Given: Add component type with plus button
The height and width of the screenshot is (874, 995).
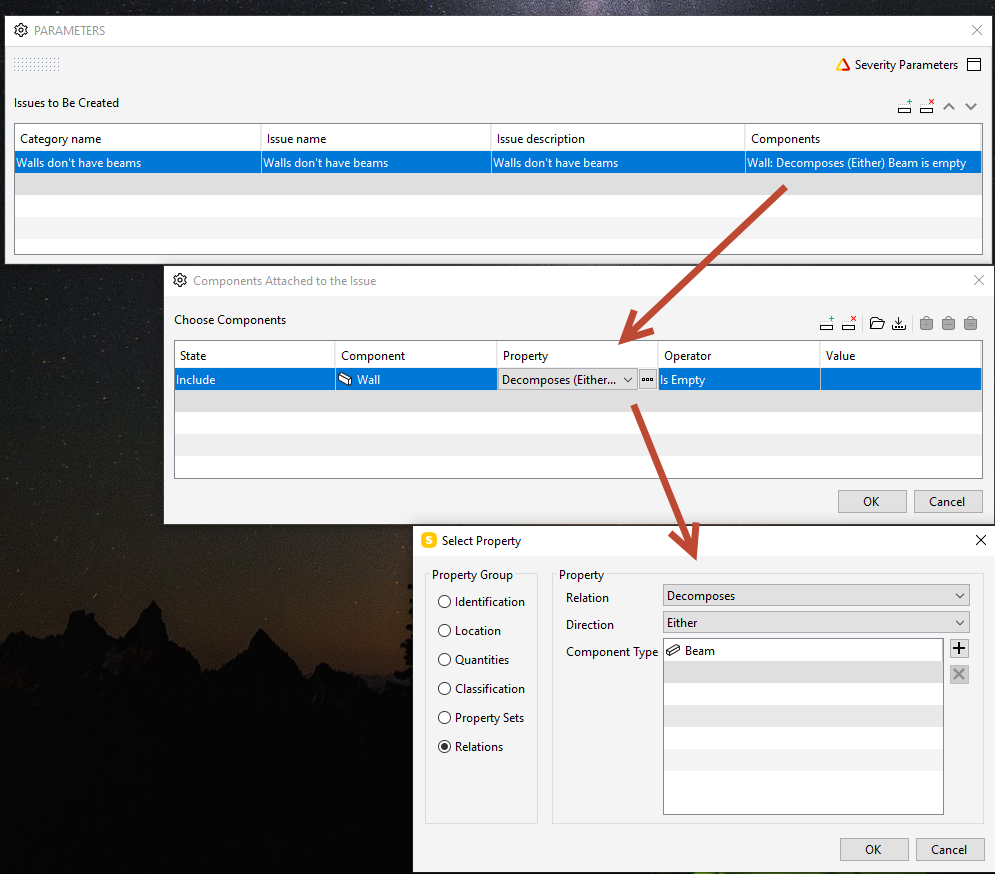Looking at the screenshot, I should (x=959, y=649).
